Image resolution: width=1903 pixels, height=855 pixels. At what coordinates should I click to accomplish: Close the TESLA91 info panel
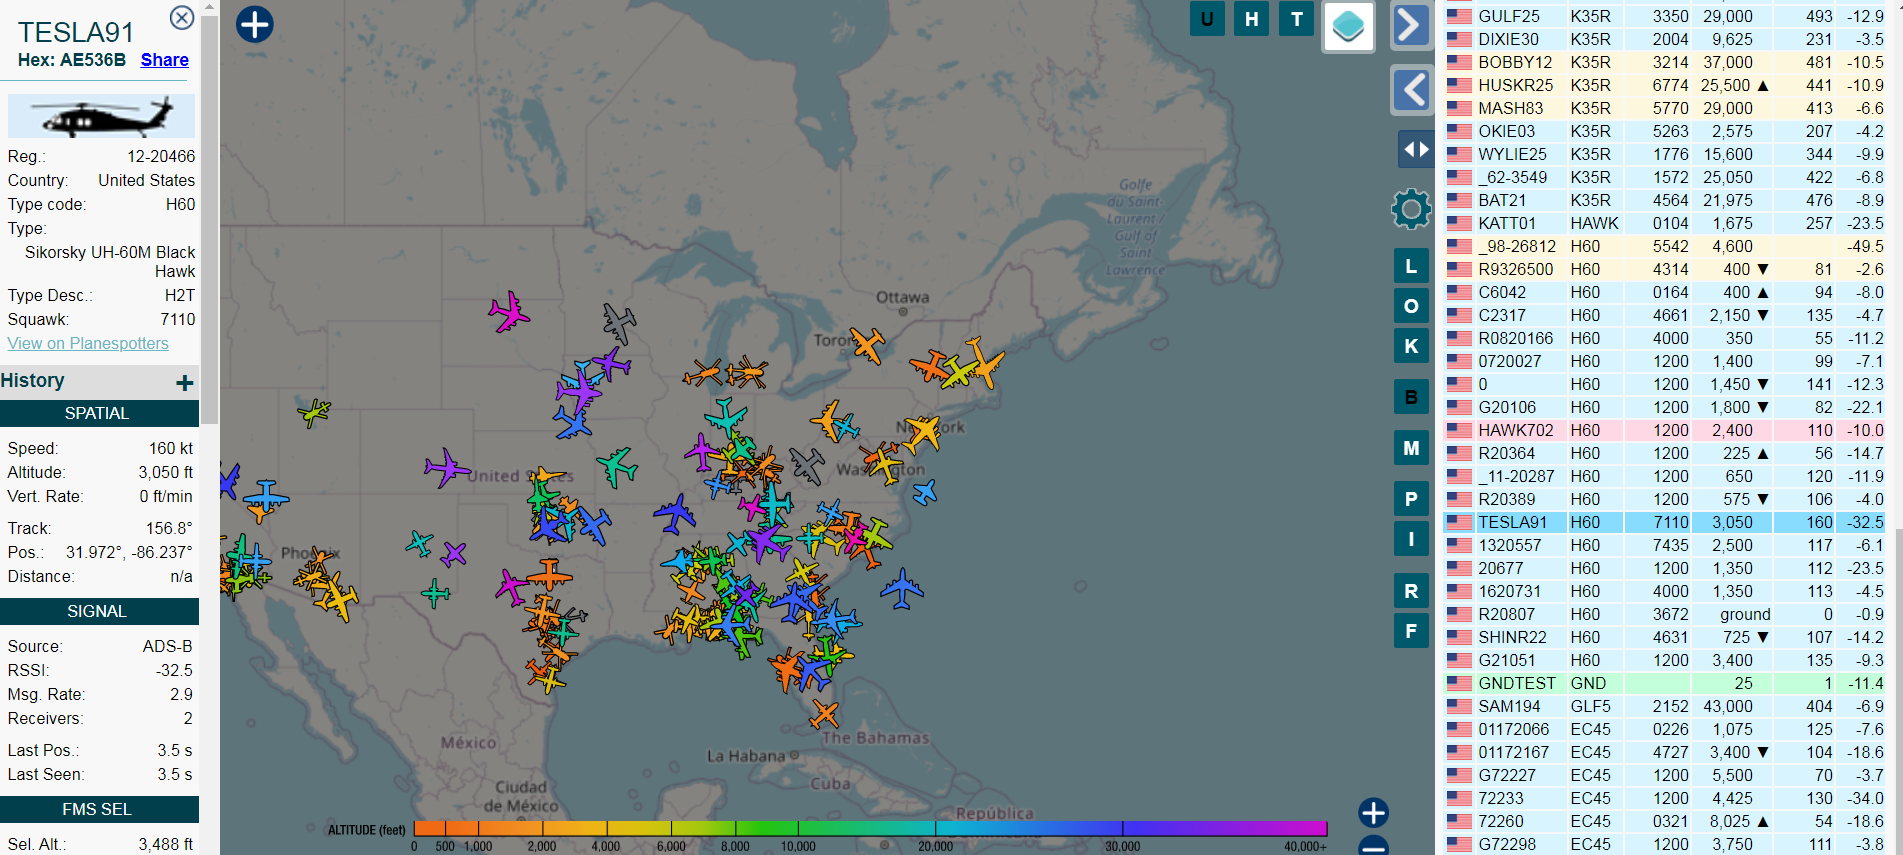click(x=182, y=17)
